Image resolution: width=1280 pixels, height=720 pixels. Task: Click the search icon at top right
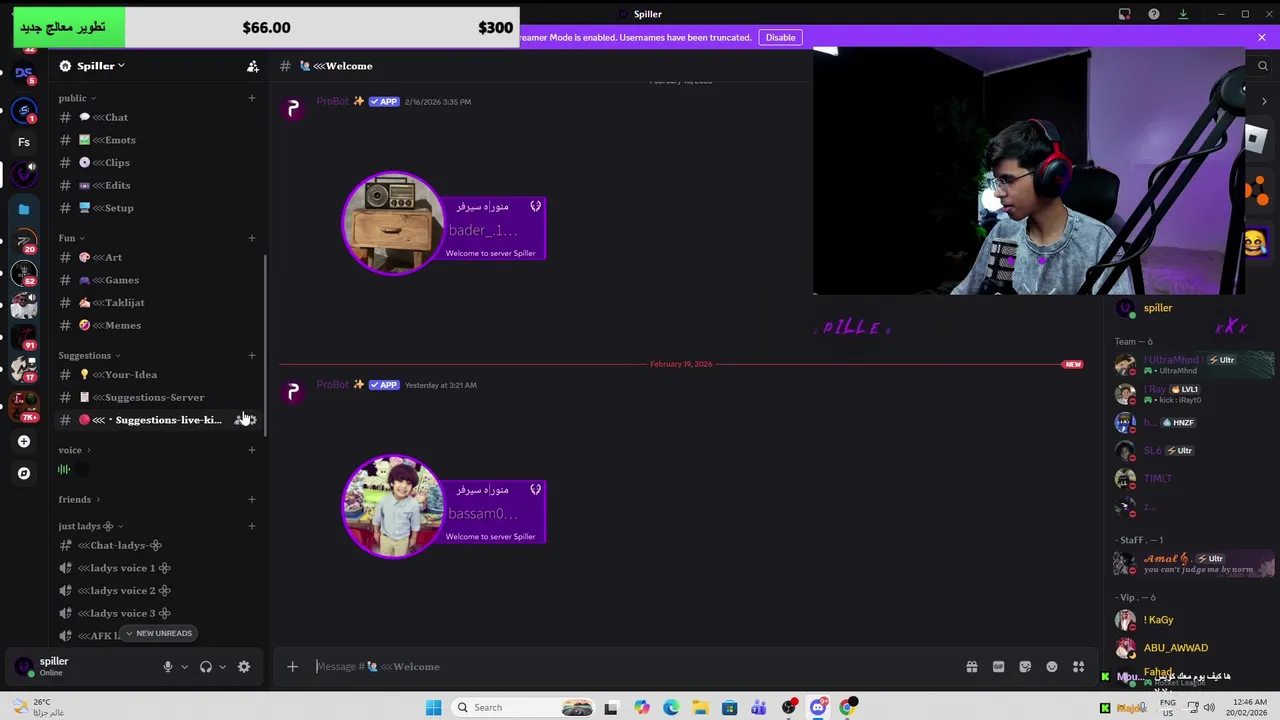(x=1263, y=66)
